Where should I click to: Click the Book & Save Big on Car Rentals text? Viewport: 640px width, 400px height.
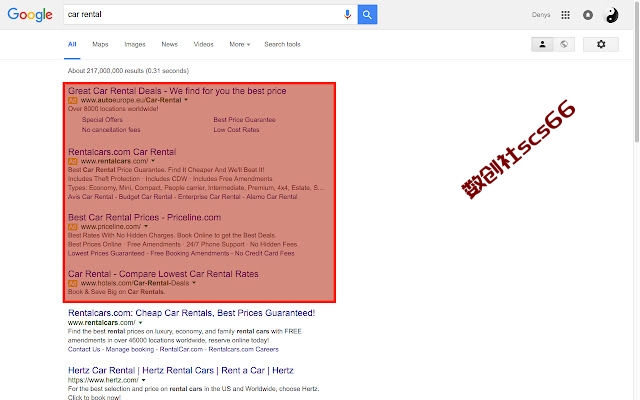[116, 292]
